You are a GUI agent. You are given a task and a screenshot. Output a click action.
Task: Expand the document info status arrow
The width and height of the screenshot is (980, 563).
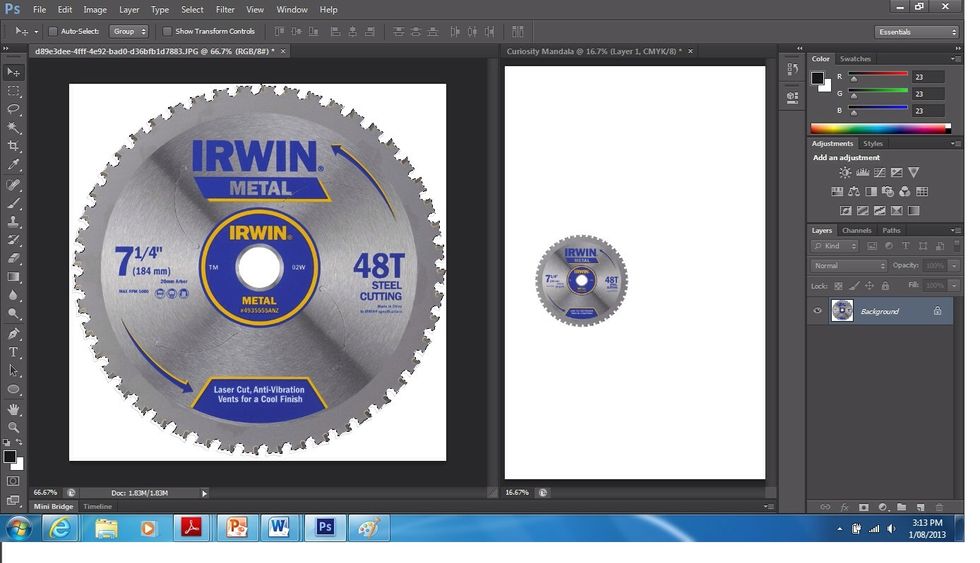(x=204, y=493)
